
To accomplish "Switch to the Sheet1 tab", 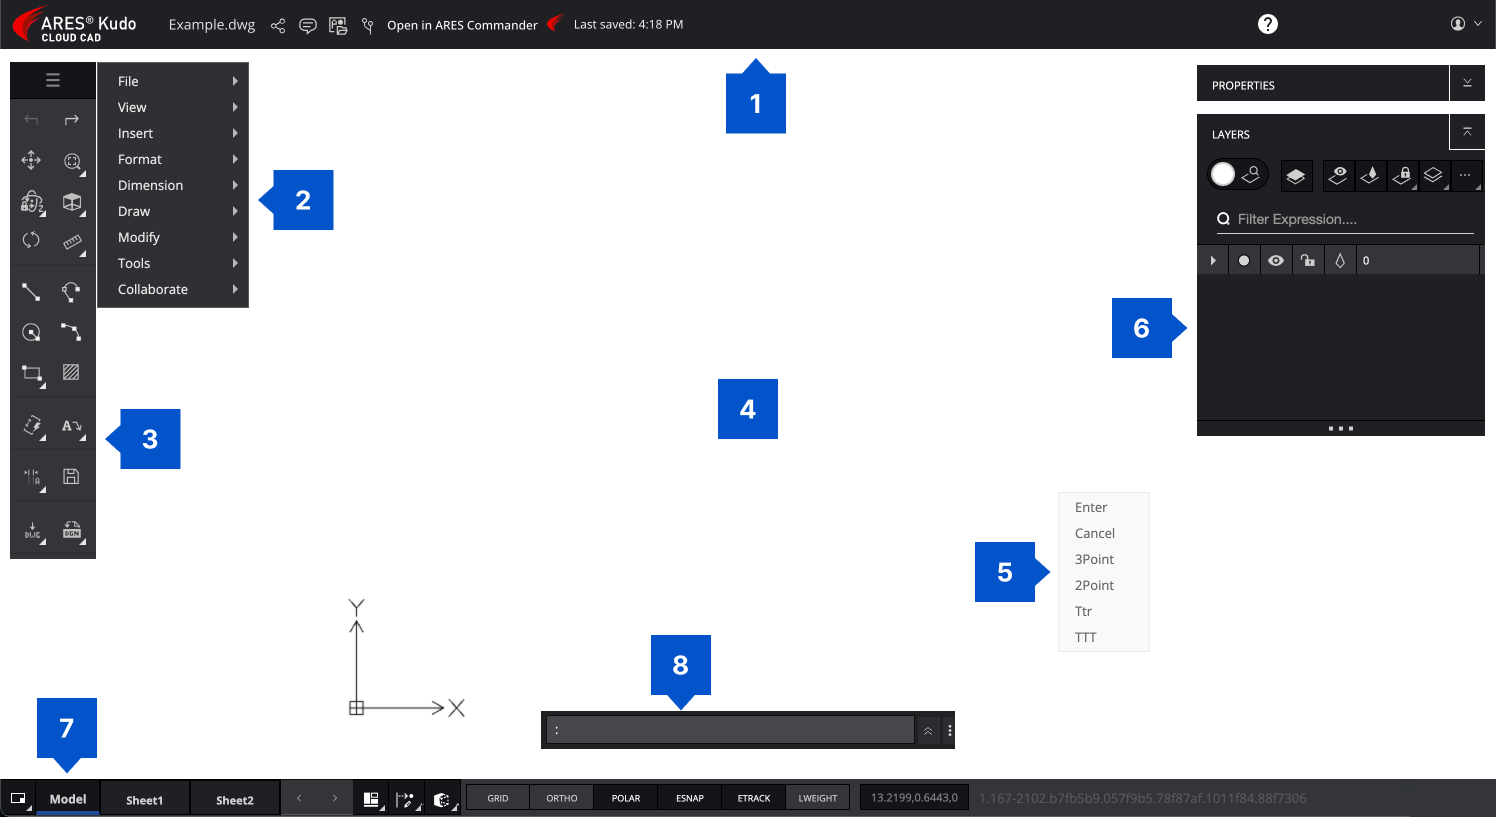I will click(x=144, y=800).
